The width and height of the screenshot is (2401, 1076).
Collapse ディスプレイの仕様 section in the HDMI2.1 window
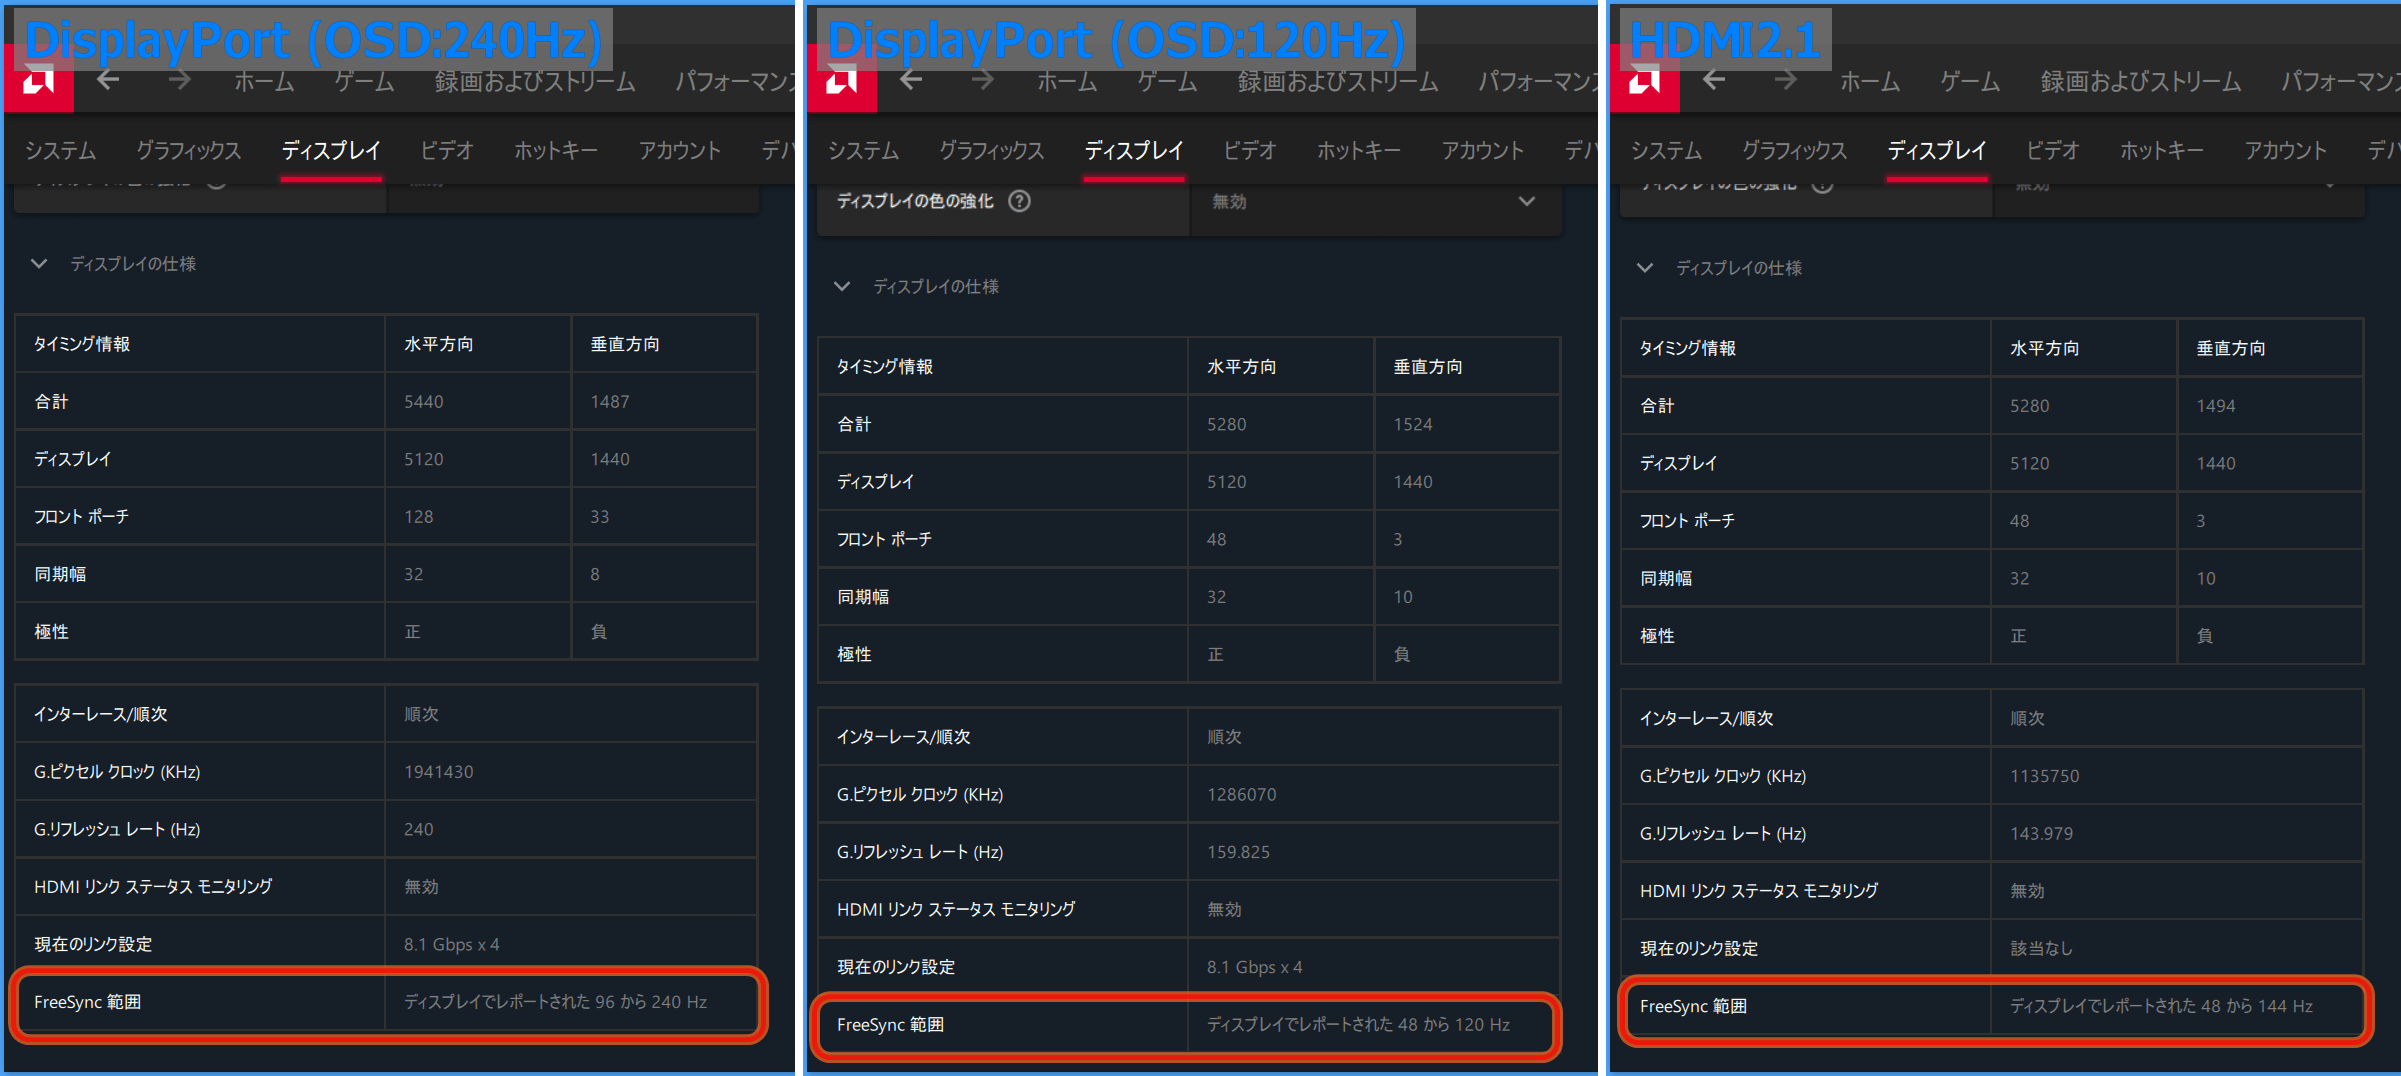click(x=1645, y=268)
